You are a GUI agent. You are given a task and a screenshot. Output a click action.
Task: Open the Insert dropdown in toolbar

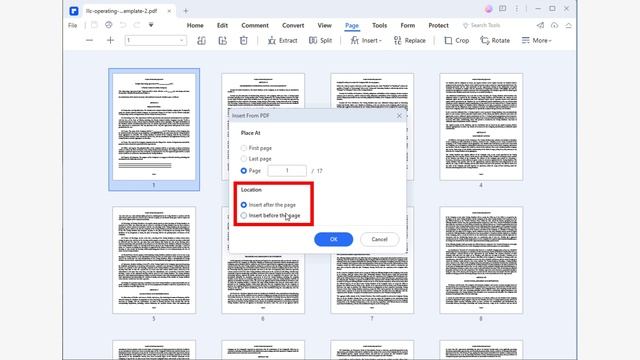click(366, 40)
